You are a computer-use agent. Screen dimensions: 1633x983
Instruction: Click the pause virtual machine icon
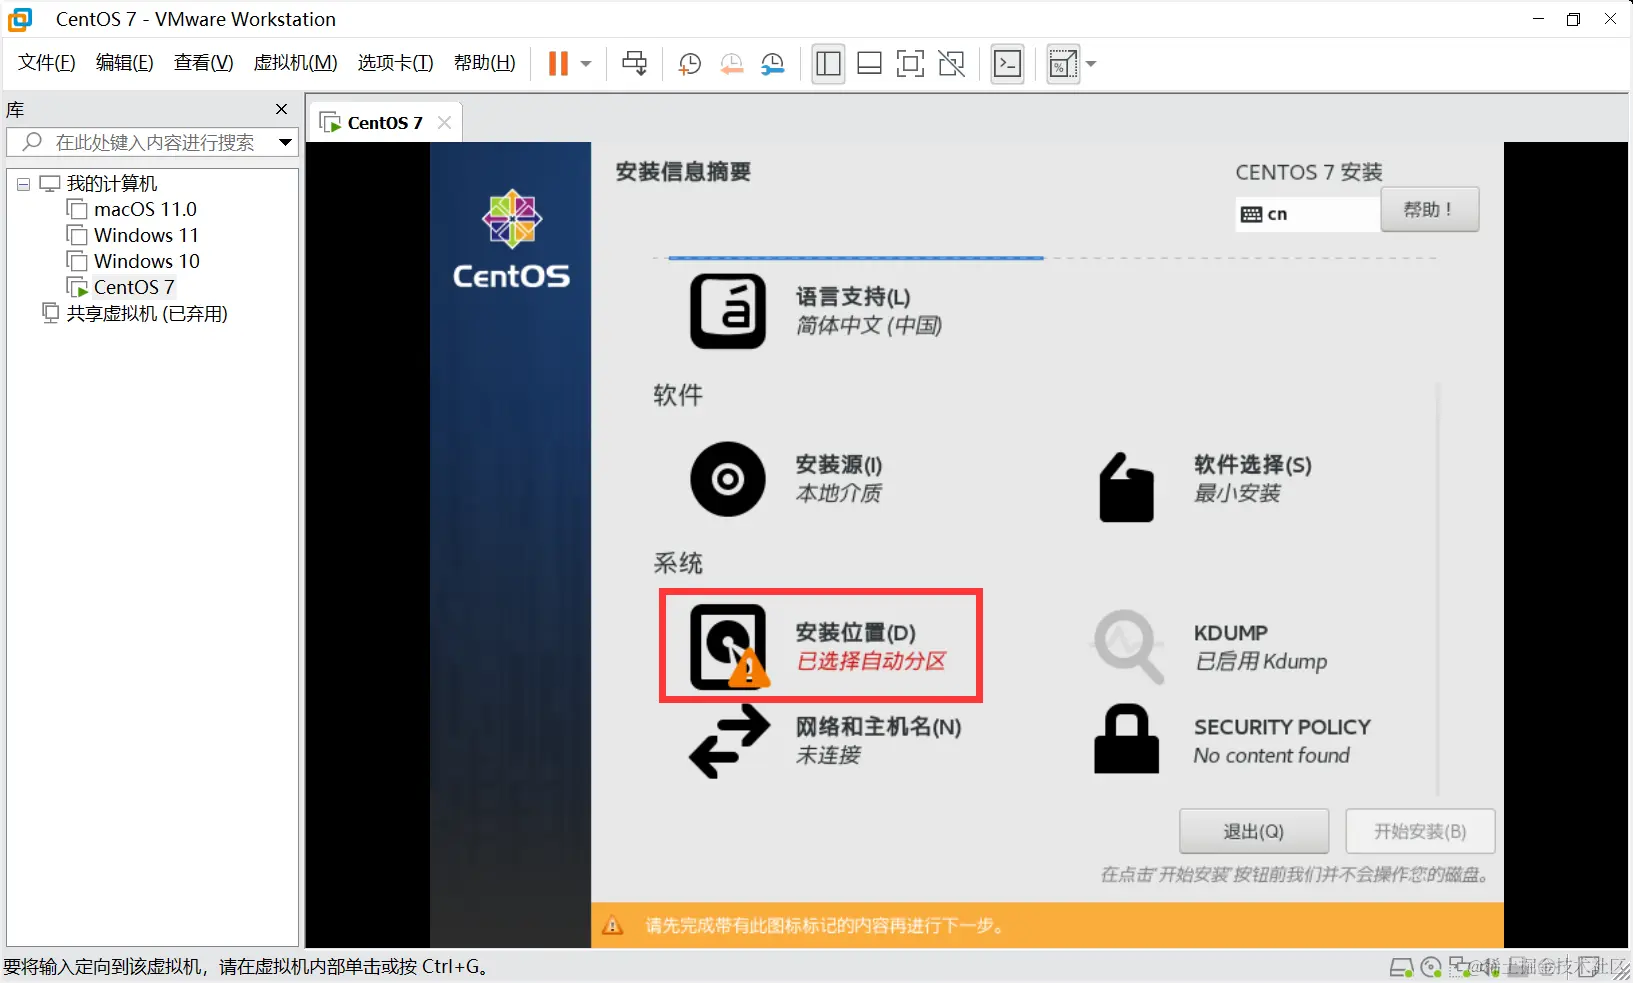(558, 64)
